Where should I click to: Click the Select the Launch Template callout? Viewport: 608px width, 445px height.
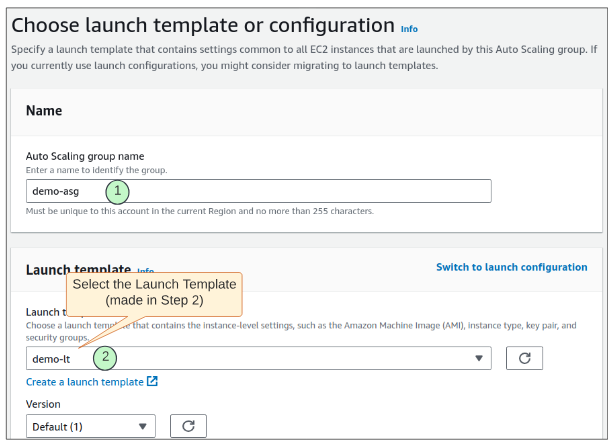point(154,292)
